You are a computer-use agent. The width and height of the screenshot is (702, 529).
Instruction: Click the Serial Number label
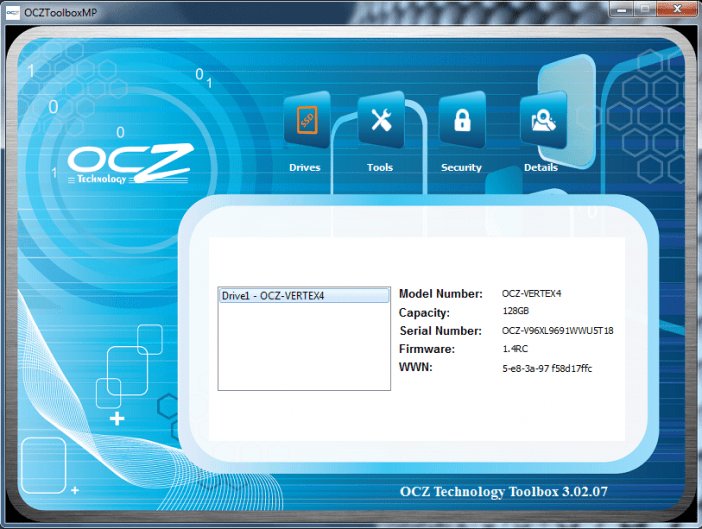pos(441,331)
